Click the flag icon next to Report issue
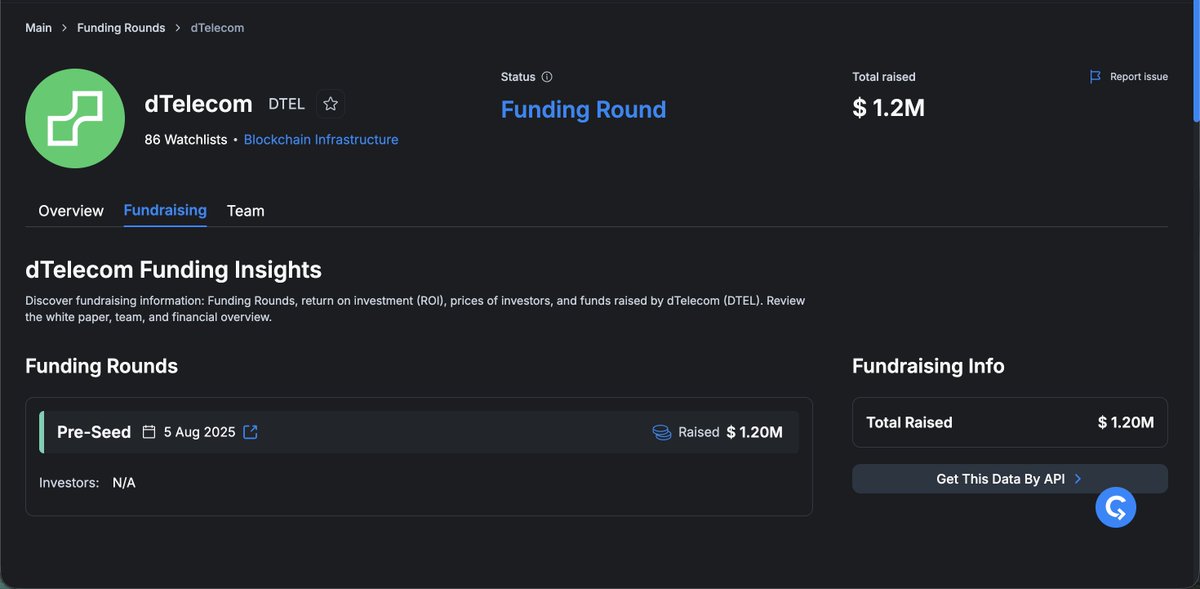The height and width of the screenshot is (589, 1200). (1093, 76)
